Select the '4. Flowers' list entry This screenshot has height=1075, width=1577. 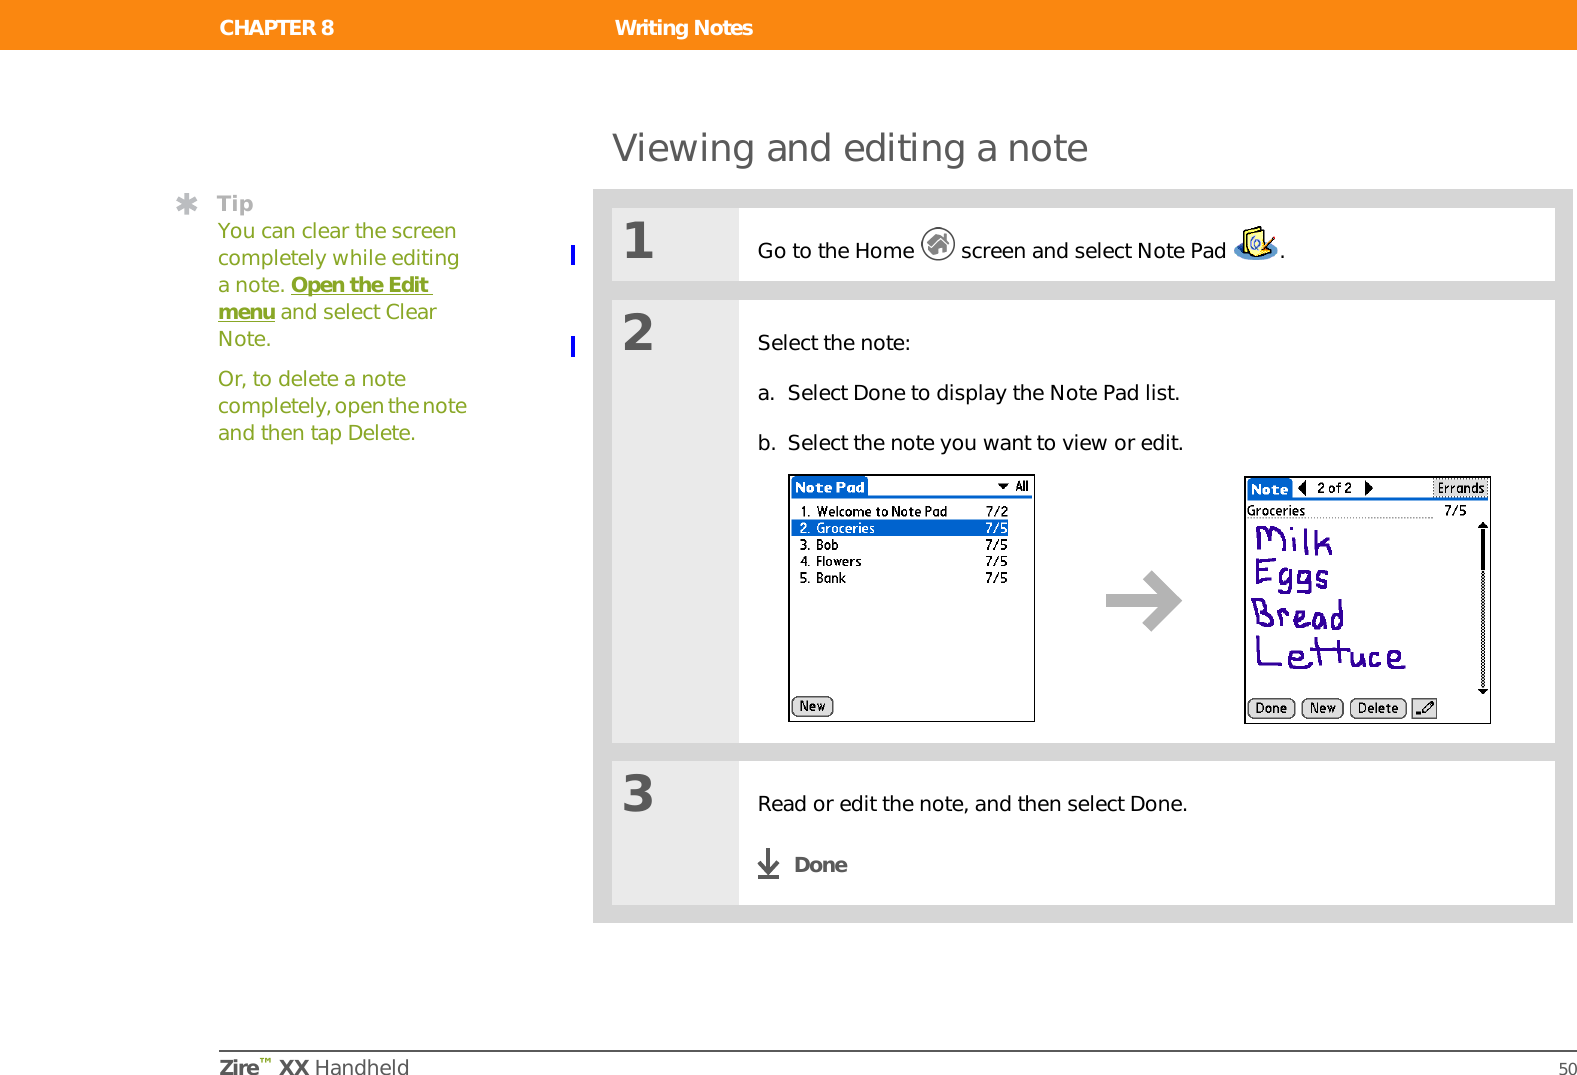tap(900, 562)
